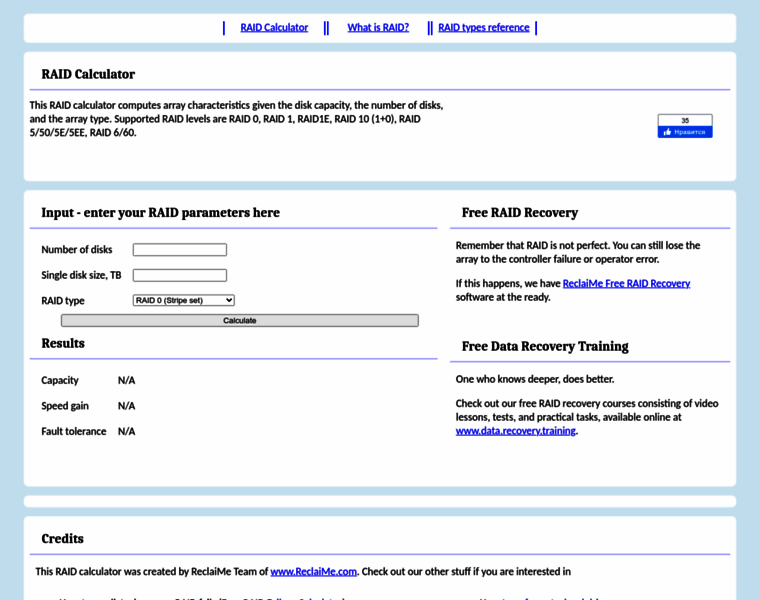Open the RAID types reference link
This screenshot has height=600, width=760.
(484, 28)
